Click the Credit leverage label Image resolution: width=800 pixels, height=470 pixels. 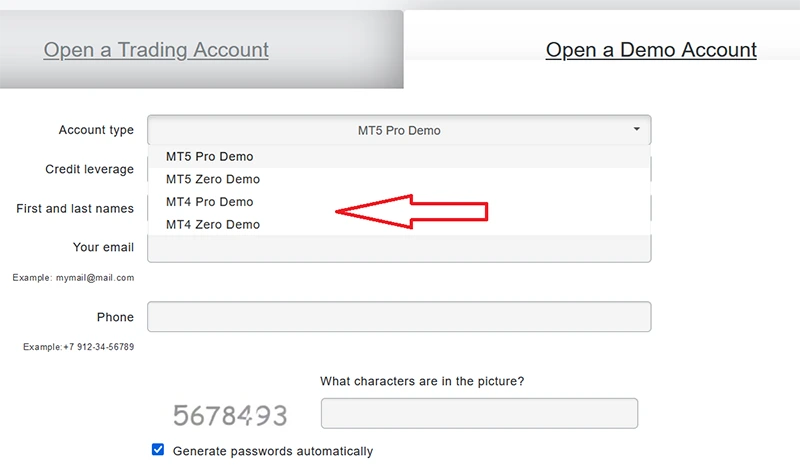pyautogui.click(x=89, y=170)
